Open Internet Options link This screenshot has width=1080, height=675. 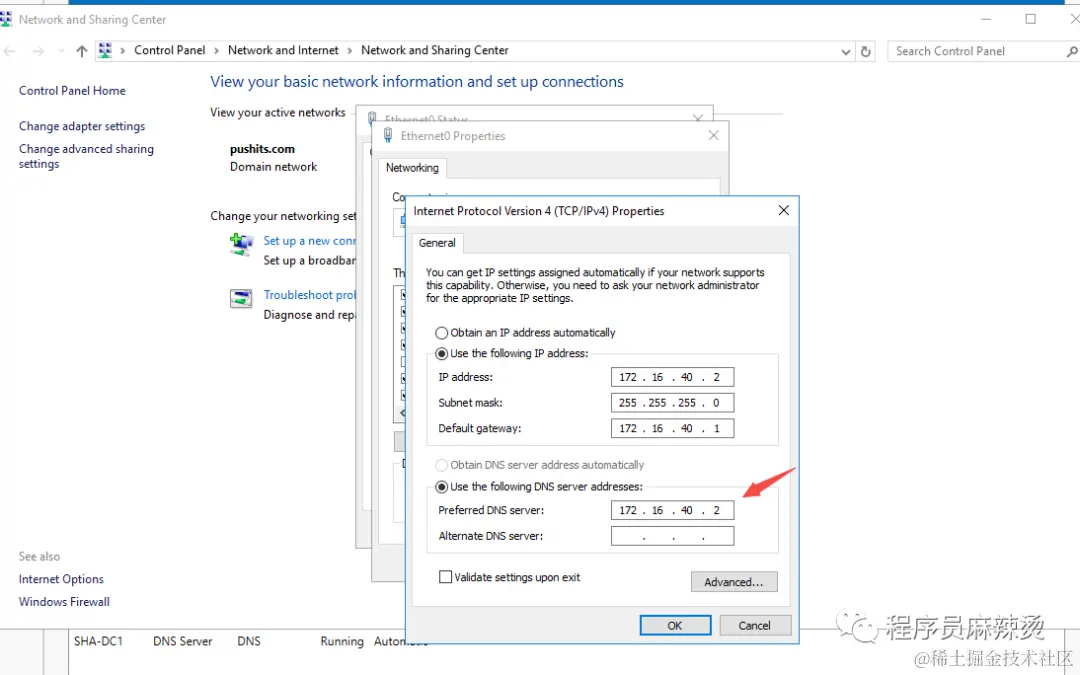tap(61, 579)
